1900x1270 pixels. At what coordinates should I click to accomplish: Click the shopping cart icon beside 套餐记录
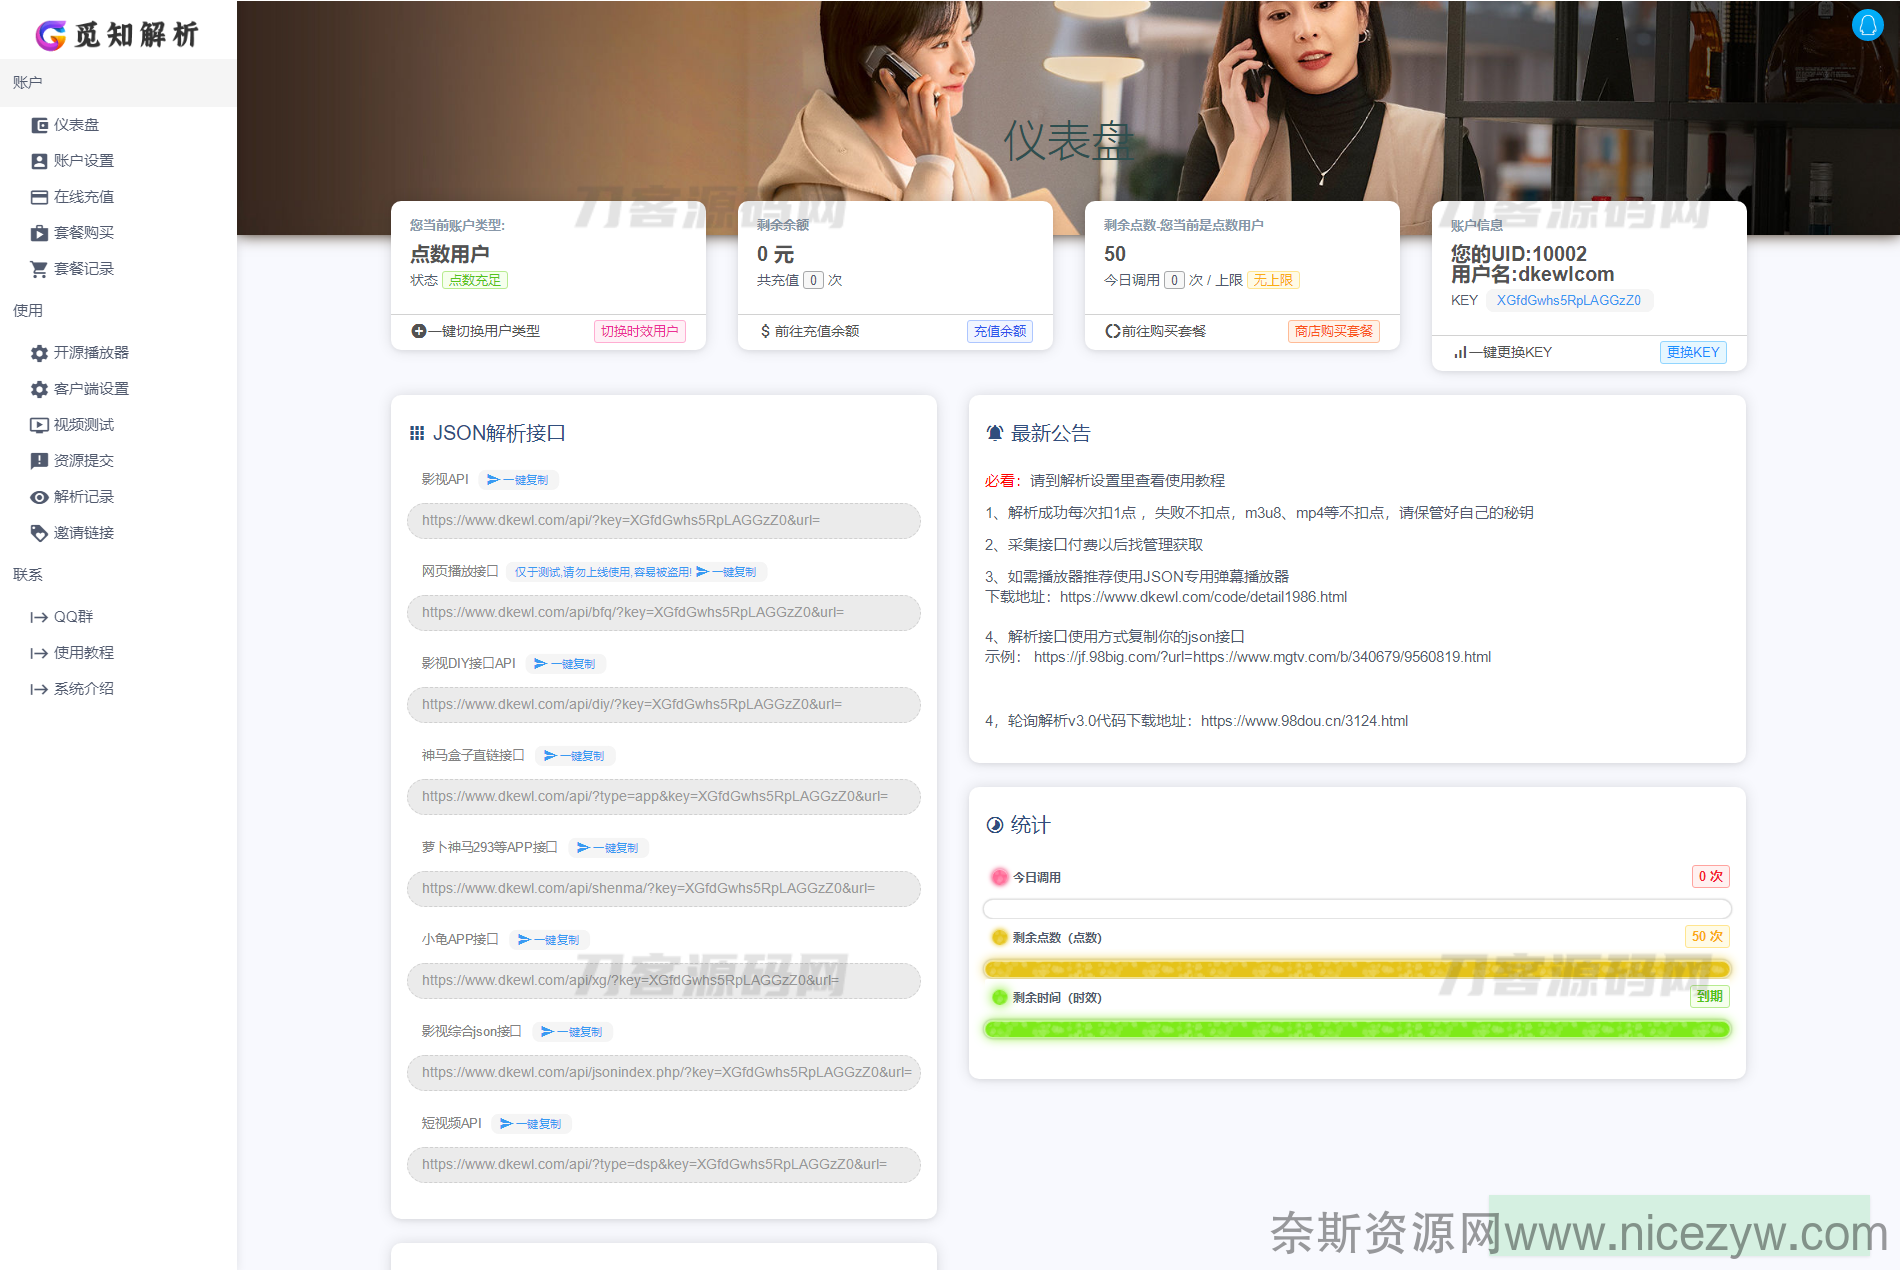[x=39, y=269]
